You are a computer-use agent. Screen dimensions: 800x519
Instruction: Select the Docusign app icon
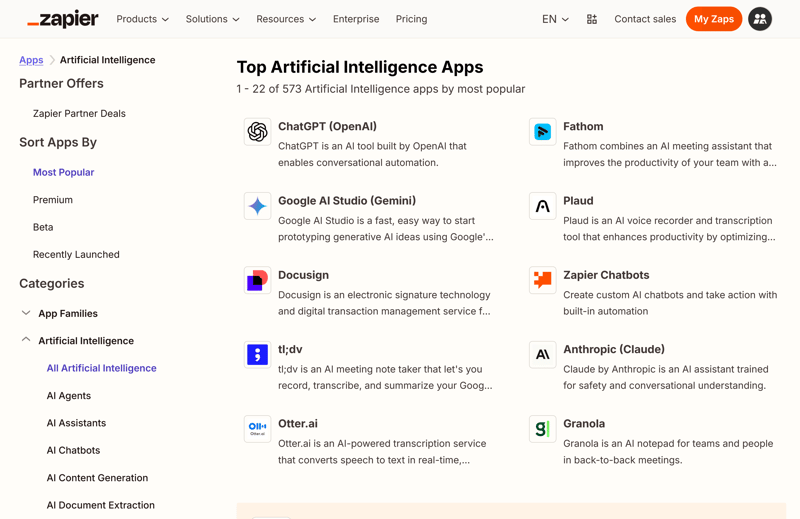pyautogui.click(x=257, y=280)
